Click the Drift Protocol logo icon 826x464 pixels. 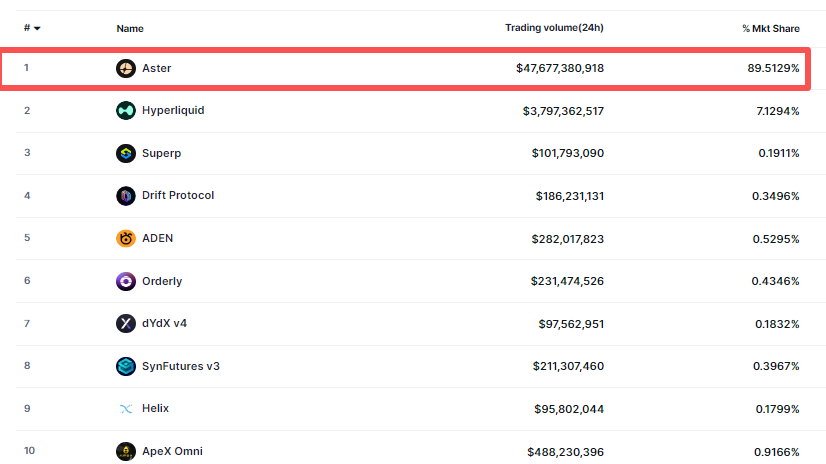pos(125,196)
